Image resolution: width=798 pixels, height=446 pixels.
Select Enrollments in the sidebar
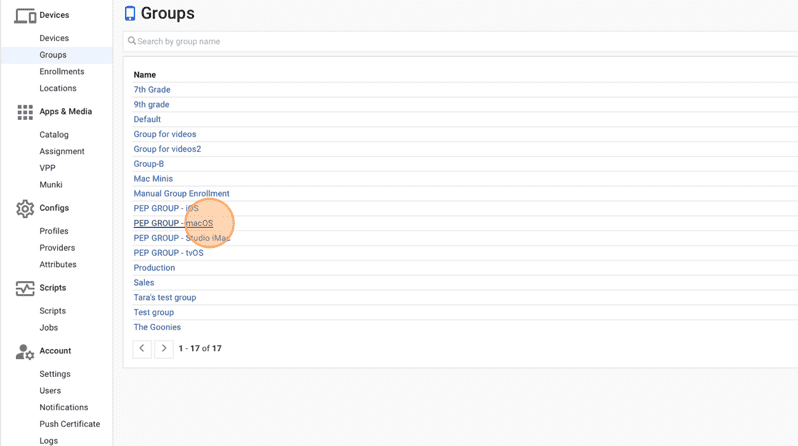coord(62,72)
